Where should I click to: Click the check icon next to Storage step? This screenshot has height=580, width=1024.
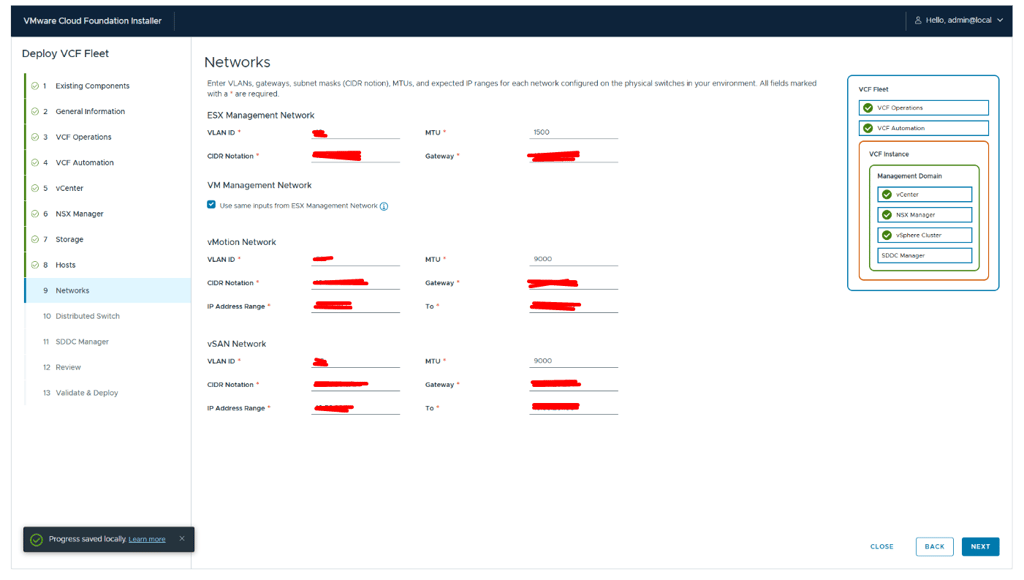point(35,239)
